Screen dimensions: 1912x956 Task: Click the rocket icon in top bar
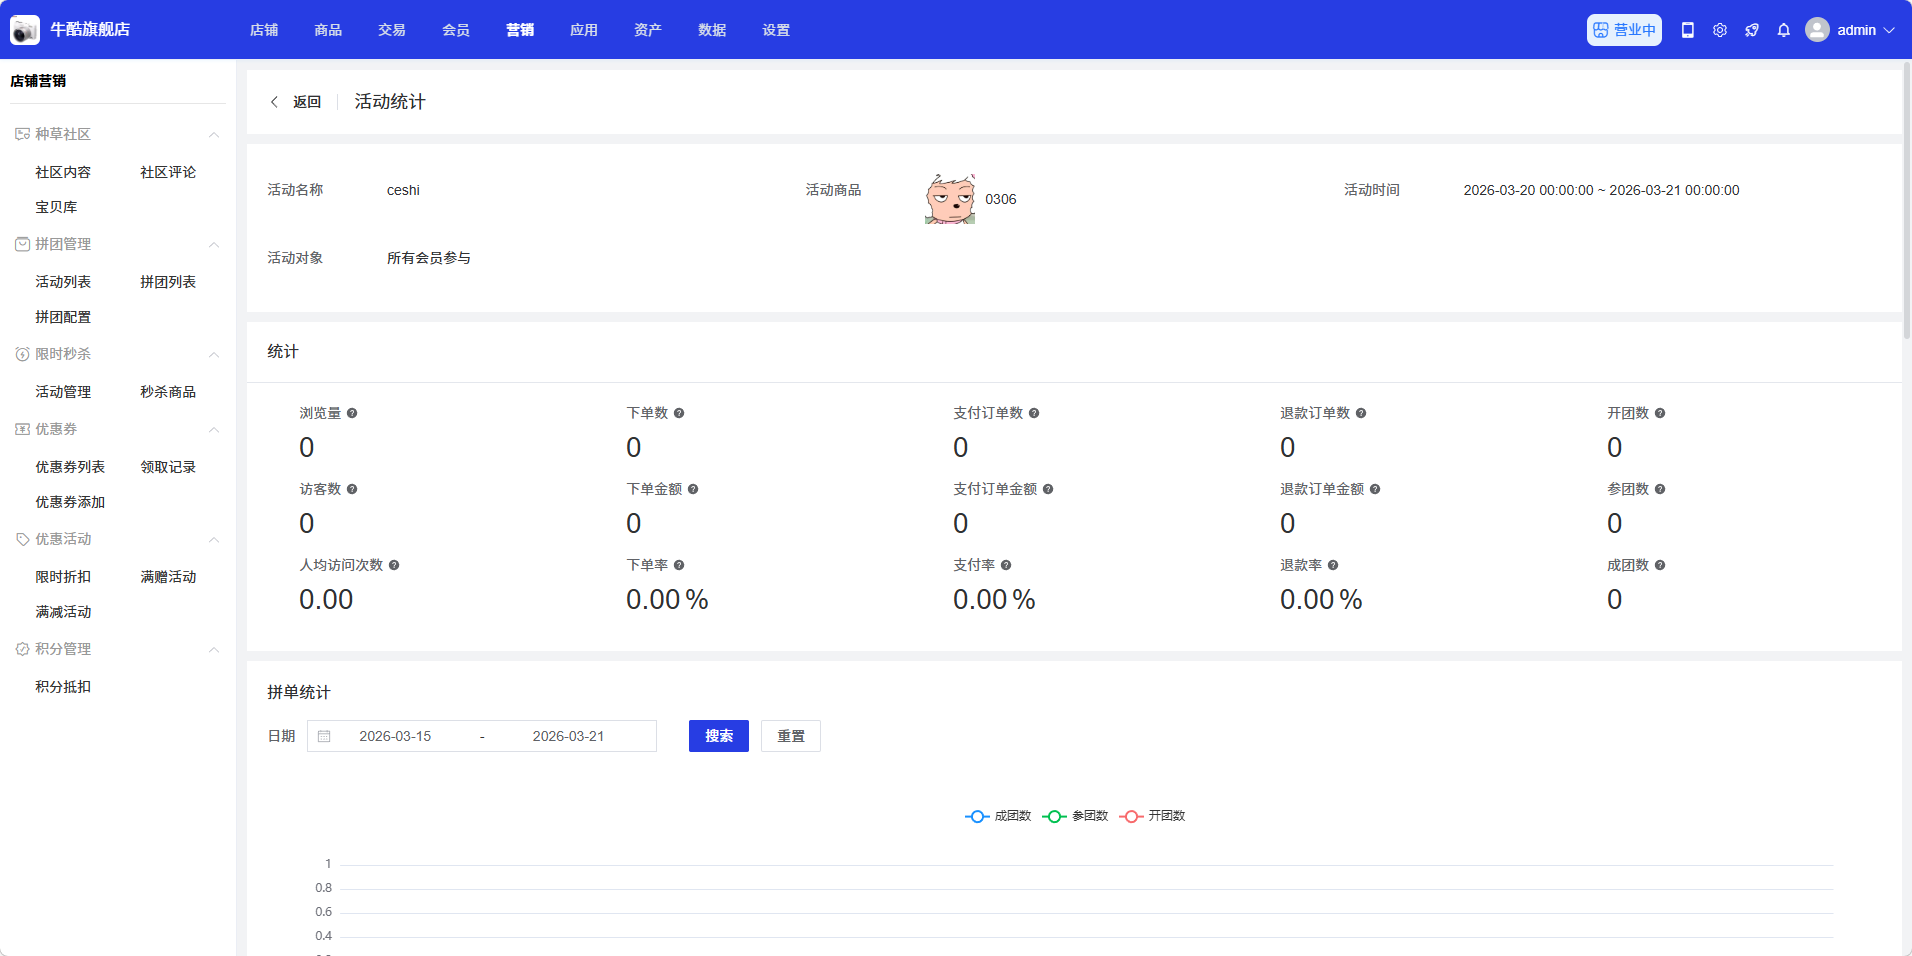(1751, 30)
